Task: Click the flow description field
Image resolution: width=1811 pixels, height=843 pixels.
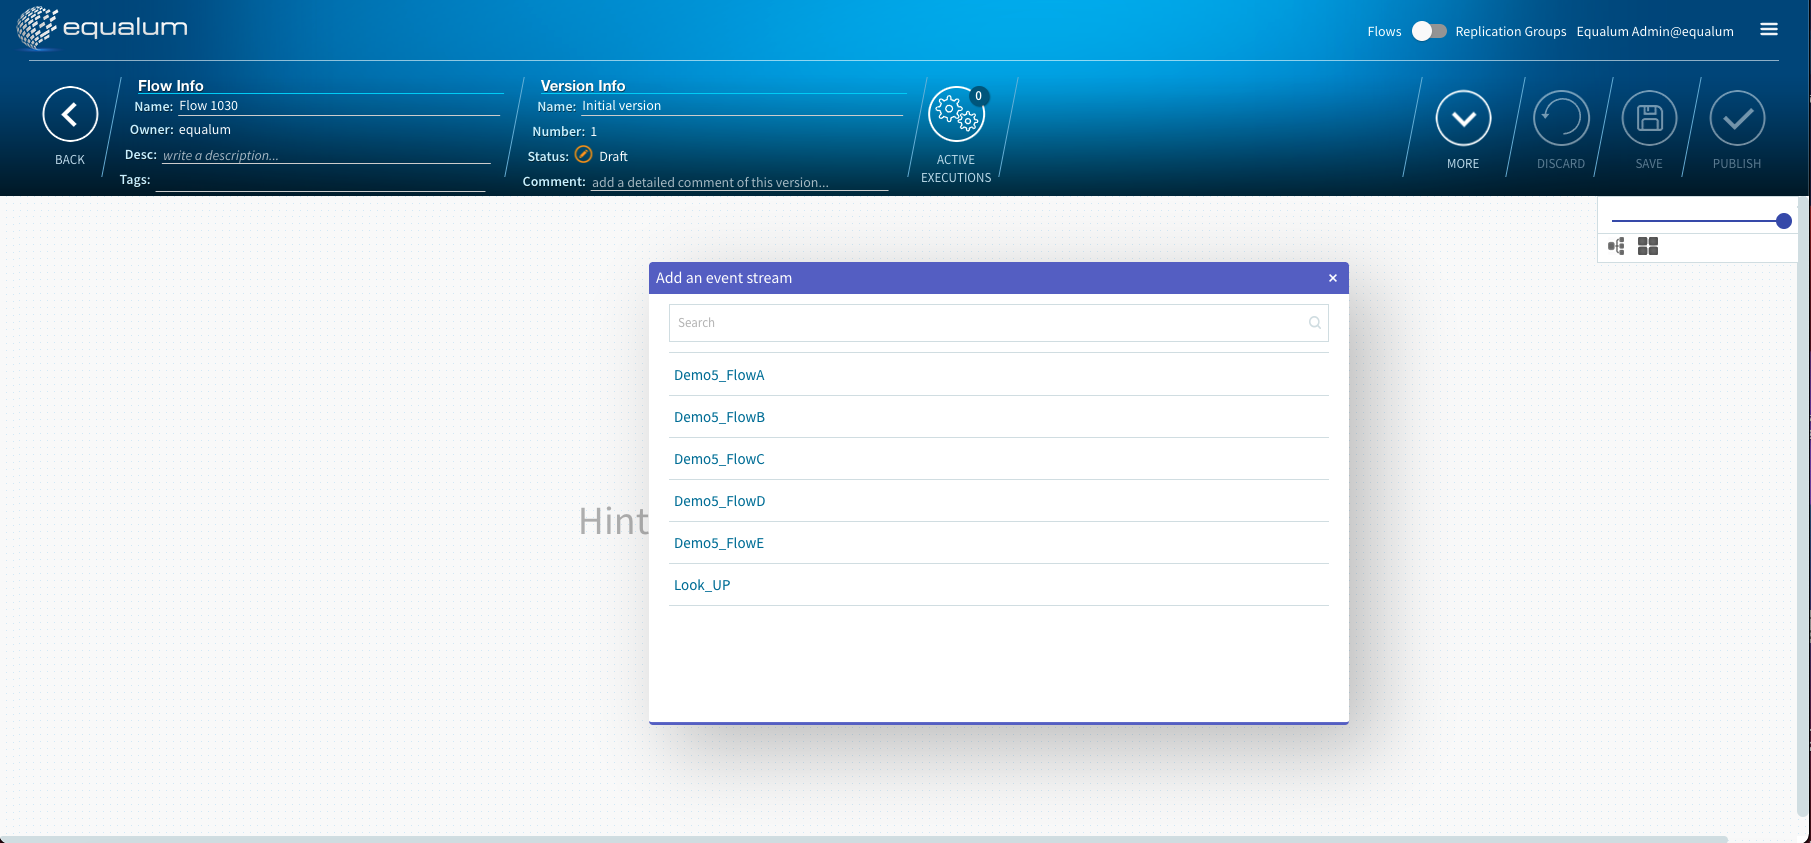Action: (326, 155)
